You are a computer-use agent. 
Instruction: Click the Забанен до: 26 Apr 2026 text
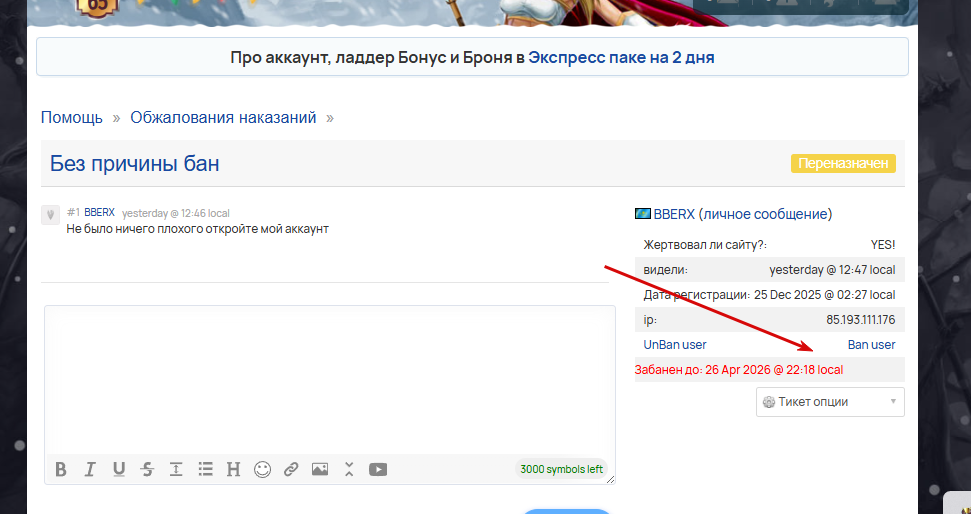tap(739, 370)
